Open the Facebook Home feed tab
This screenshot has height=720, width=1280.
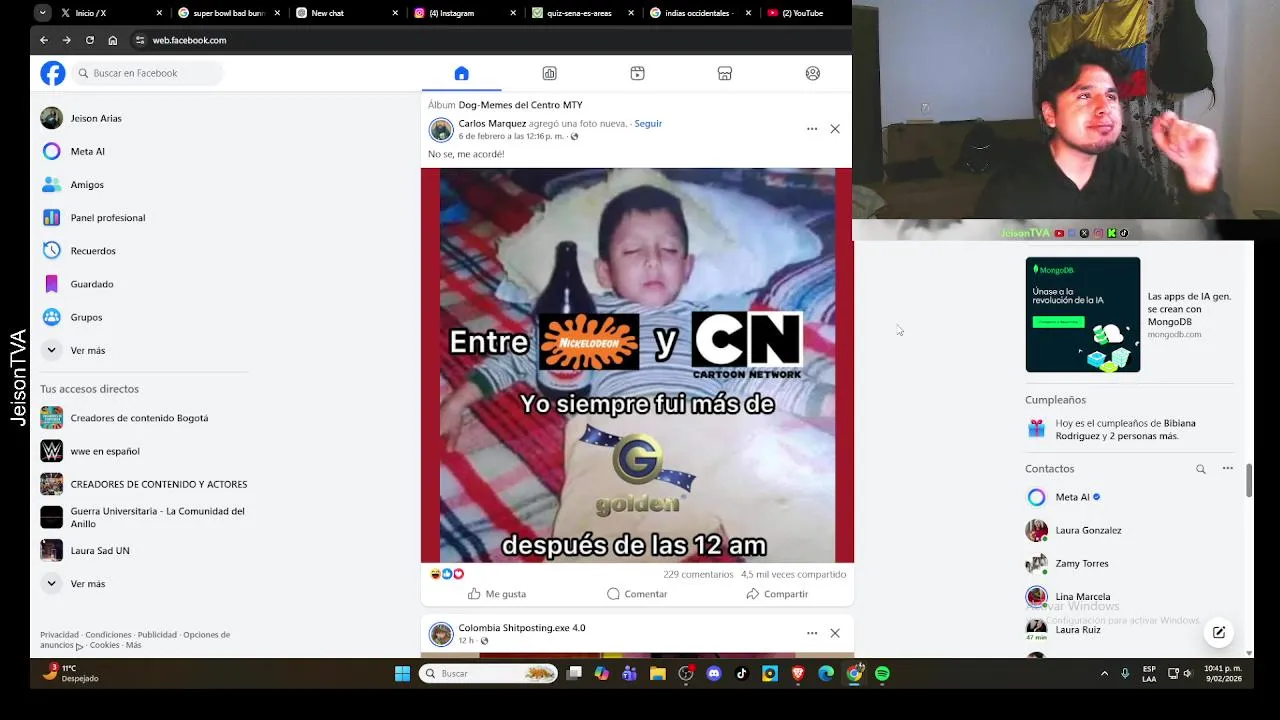tap(461, 73)
